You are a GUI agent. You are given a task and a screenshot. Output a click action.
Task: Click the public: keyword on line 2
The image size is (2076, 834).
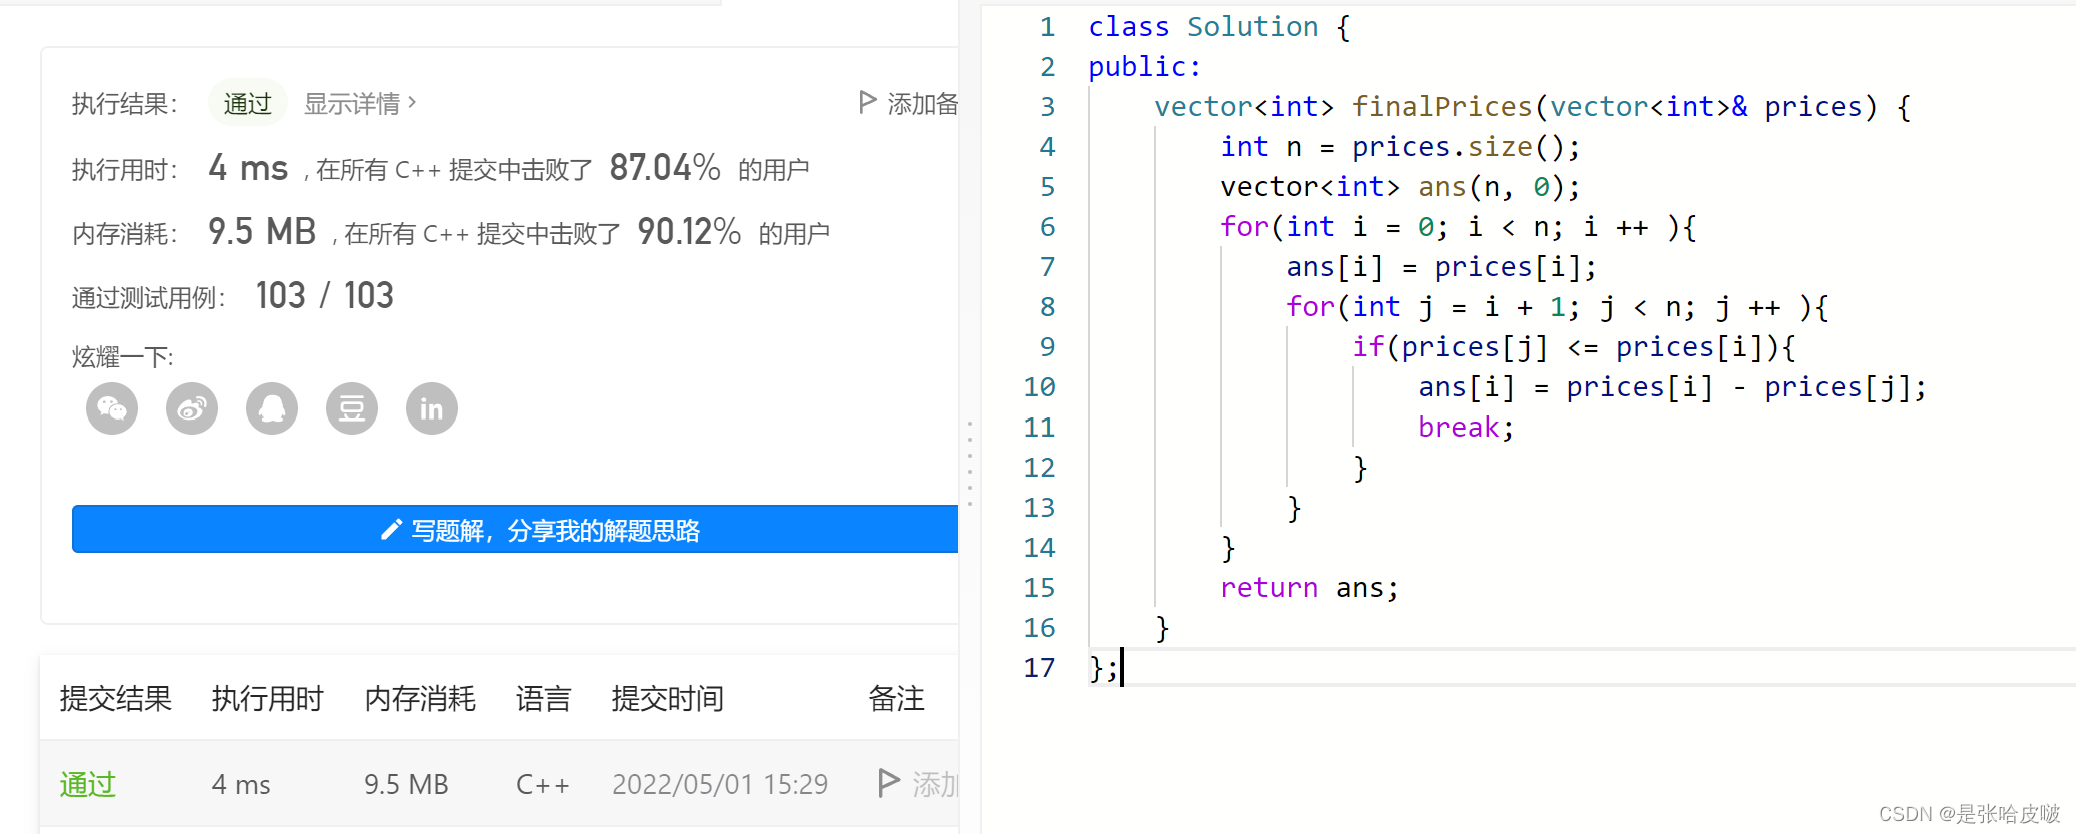coord(1145,67)
